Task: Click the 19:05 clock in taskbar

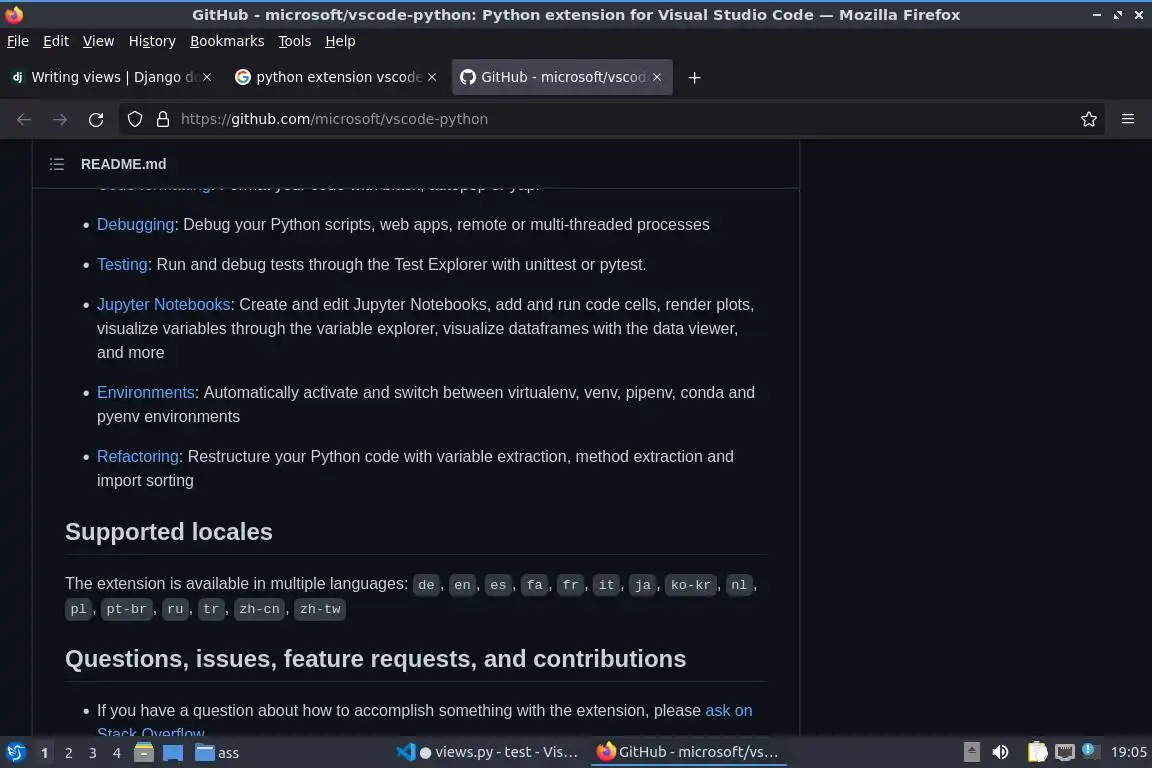Action: click(1128, 752)
